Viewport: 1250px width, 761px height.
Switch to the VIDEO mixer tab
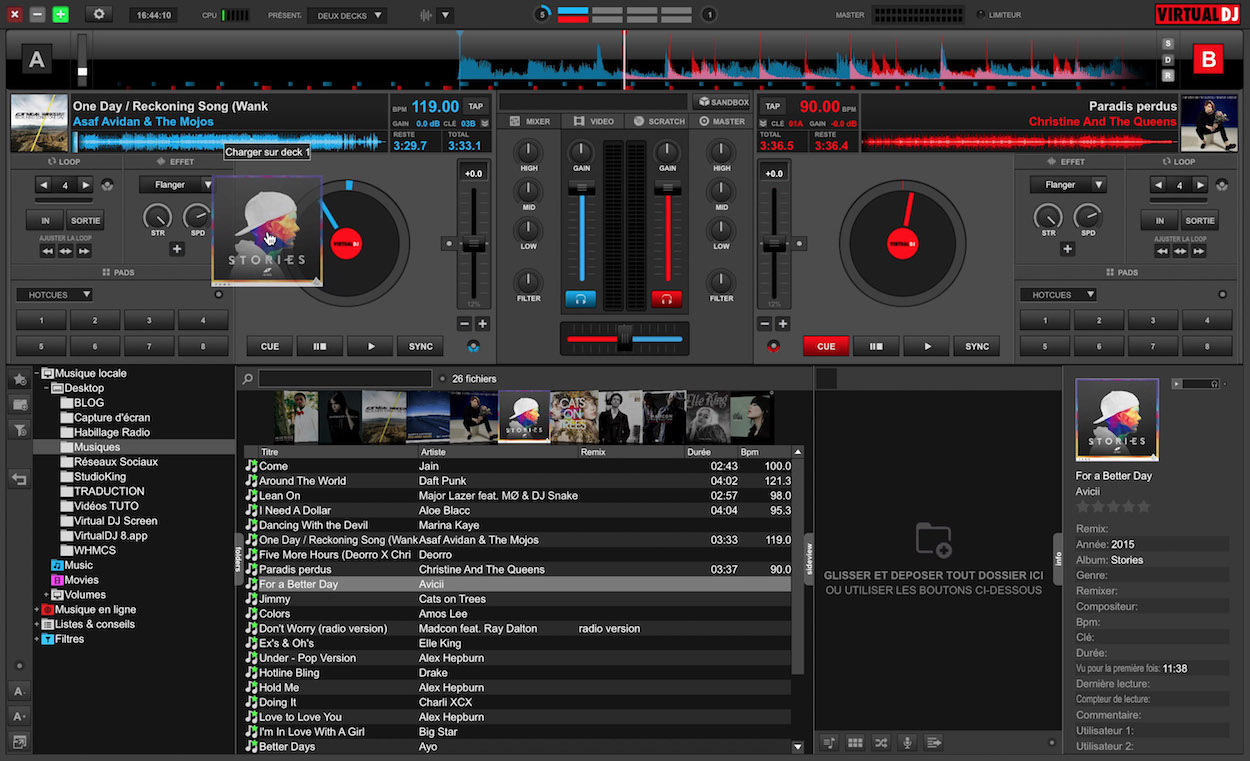coord(594,121)
